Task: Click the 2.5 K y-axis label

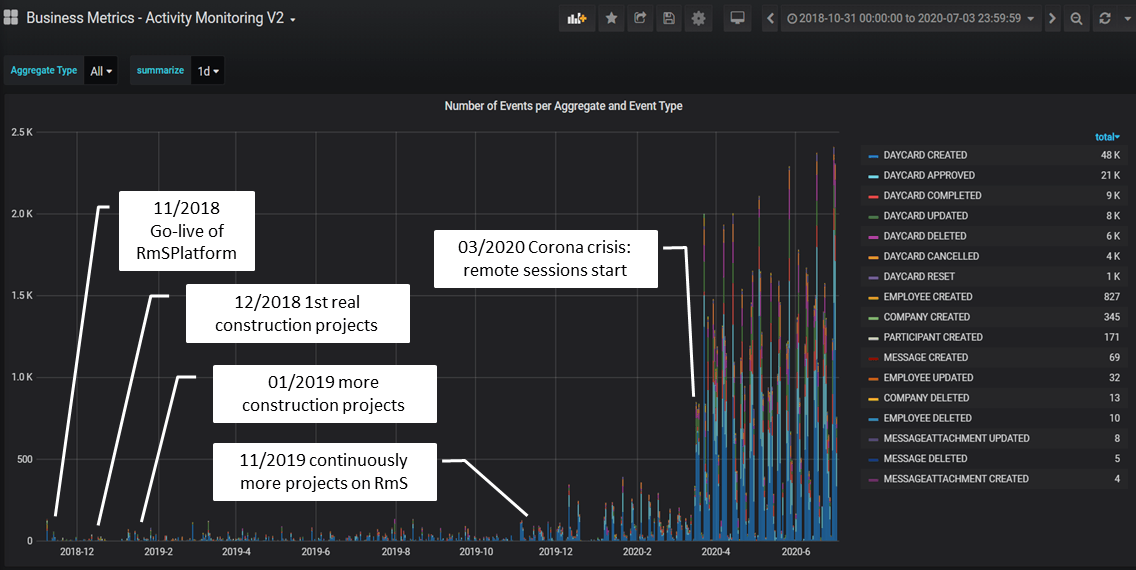Action: pyautogui.click(x=22, y=132)
